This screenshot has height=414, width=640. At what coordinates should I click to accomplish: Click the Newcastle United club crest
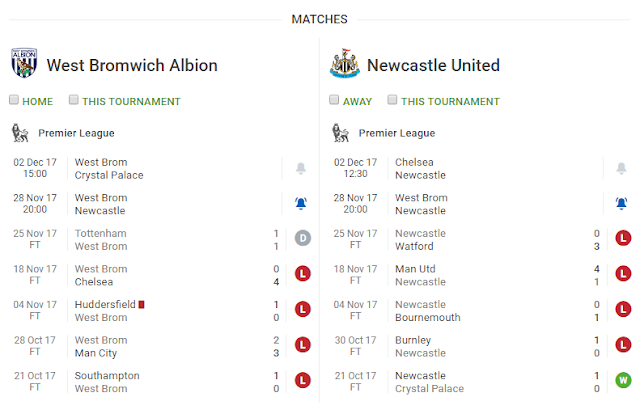343,64
